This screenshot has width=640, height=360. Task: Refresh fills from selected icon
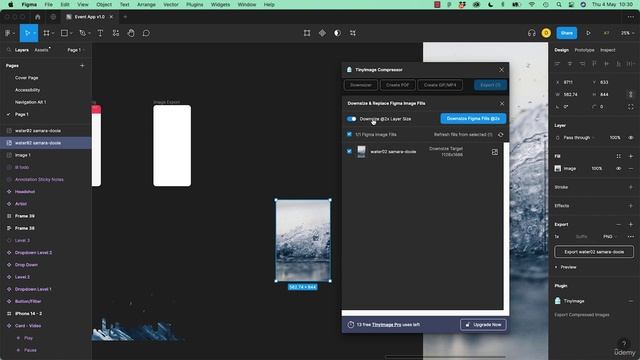pyautogui.click(x=500, y=134)
